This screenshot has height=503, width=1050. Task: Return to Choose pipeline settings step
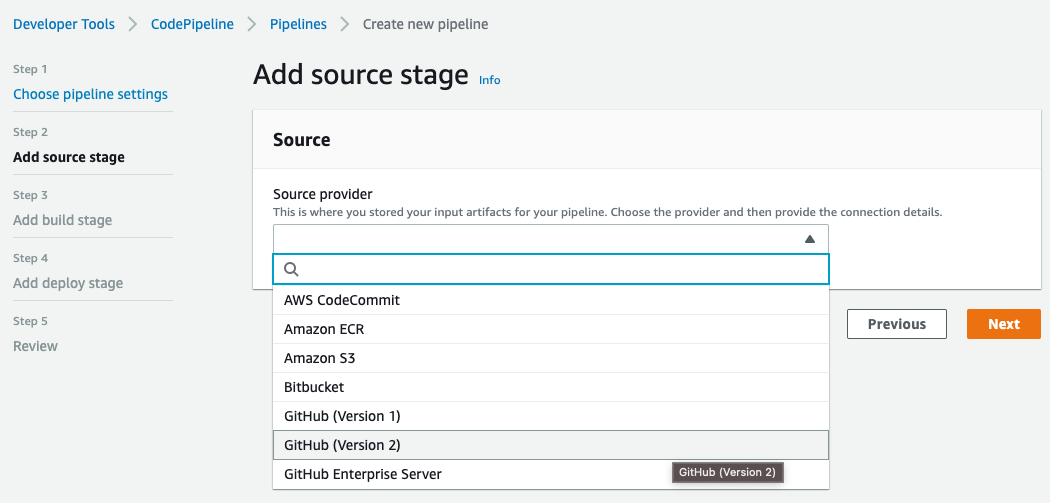90,94
